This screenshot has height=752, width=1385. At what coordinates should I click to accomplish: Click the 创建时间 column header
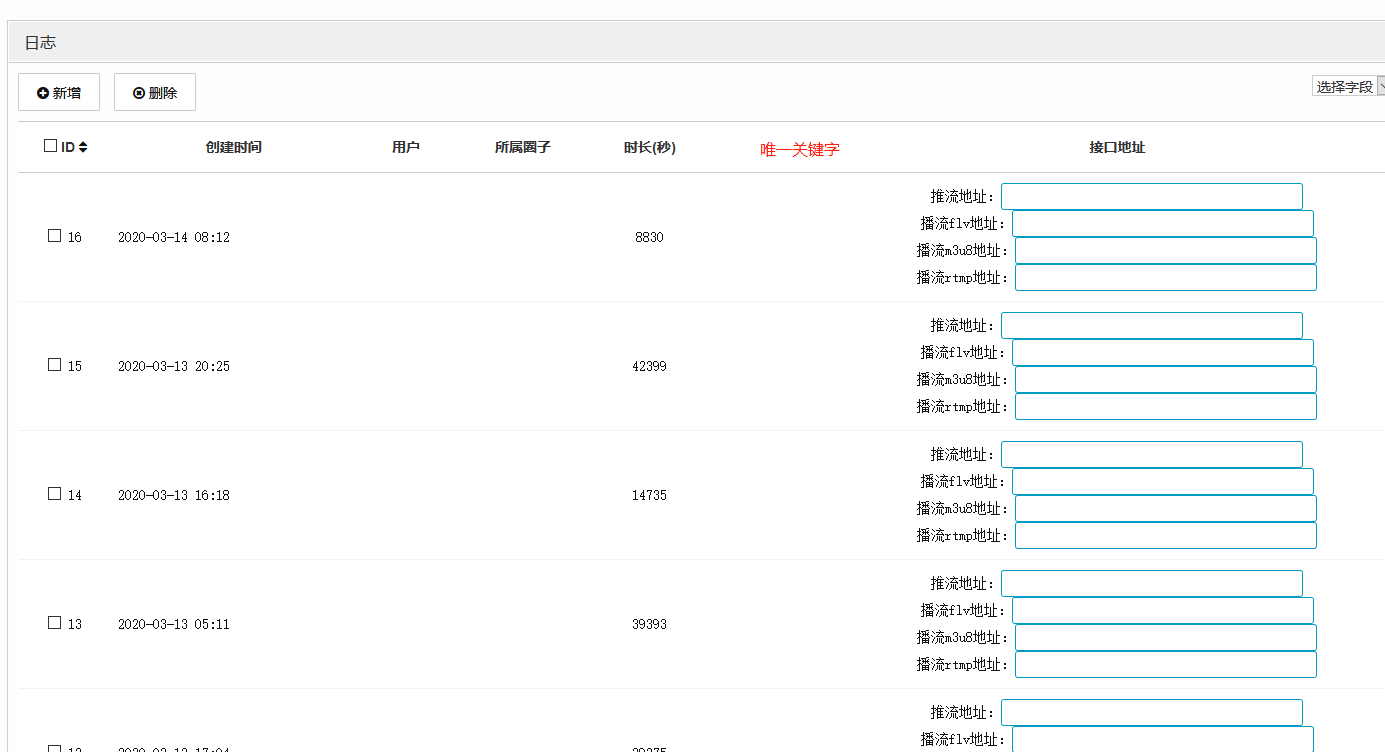pyautogui.click(x=233, y=147)
